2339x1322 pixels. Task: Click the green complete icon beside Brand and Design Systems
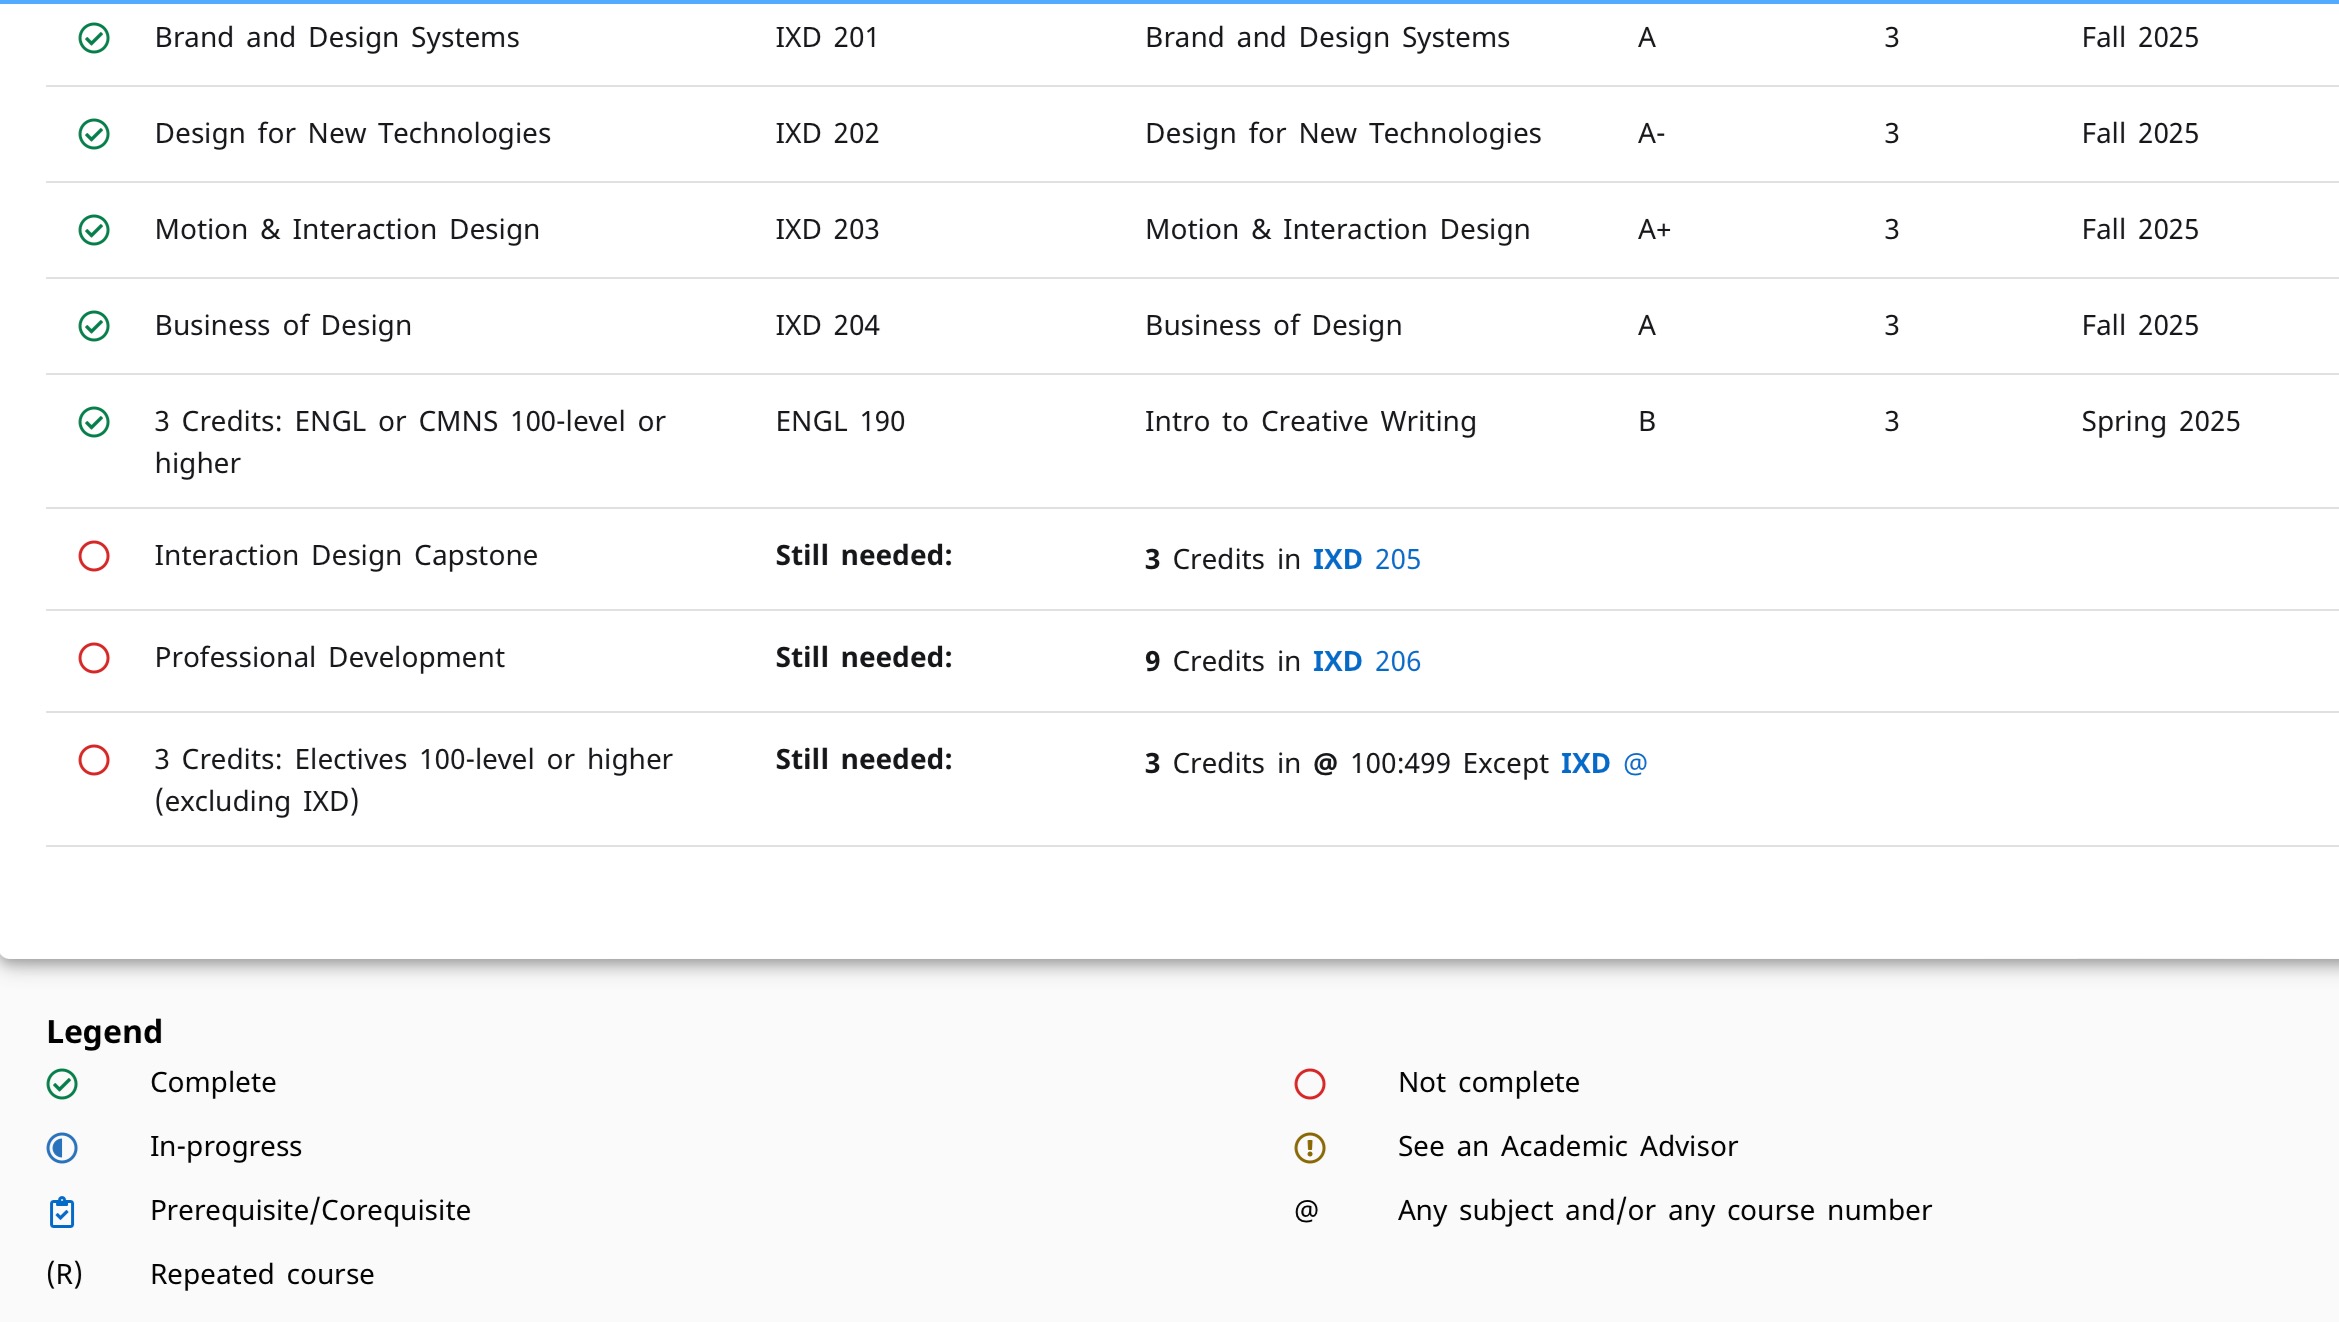coord(94,38)
